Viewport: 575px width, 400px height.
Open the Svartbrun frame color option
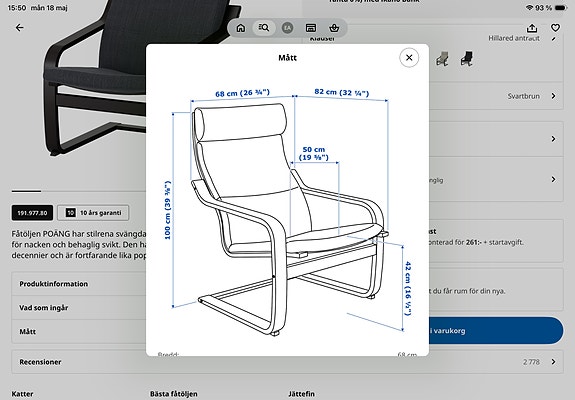pyautogui.click(x=496, y=96)
